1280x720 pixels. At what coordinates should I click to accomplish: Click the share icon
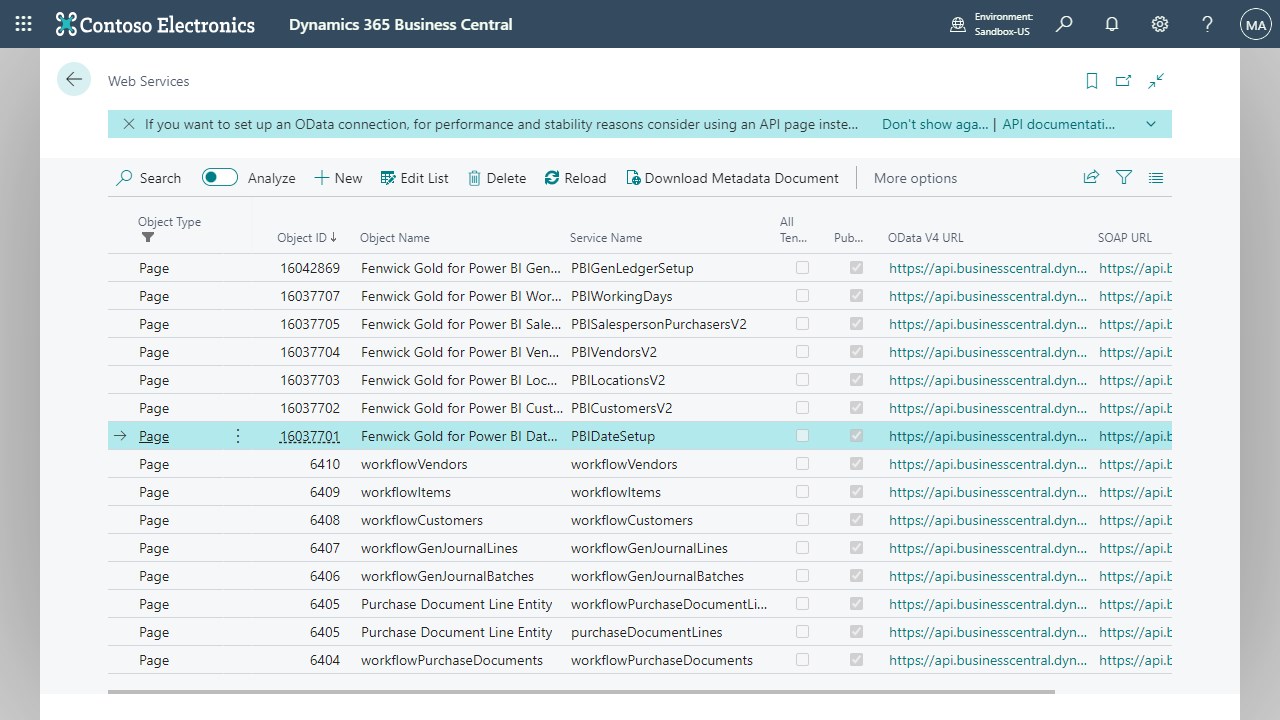tap(1091, 177)
